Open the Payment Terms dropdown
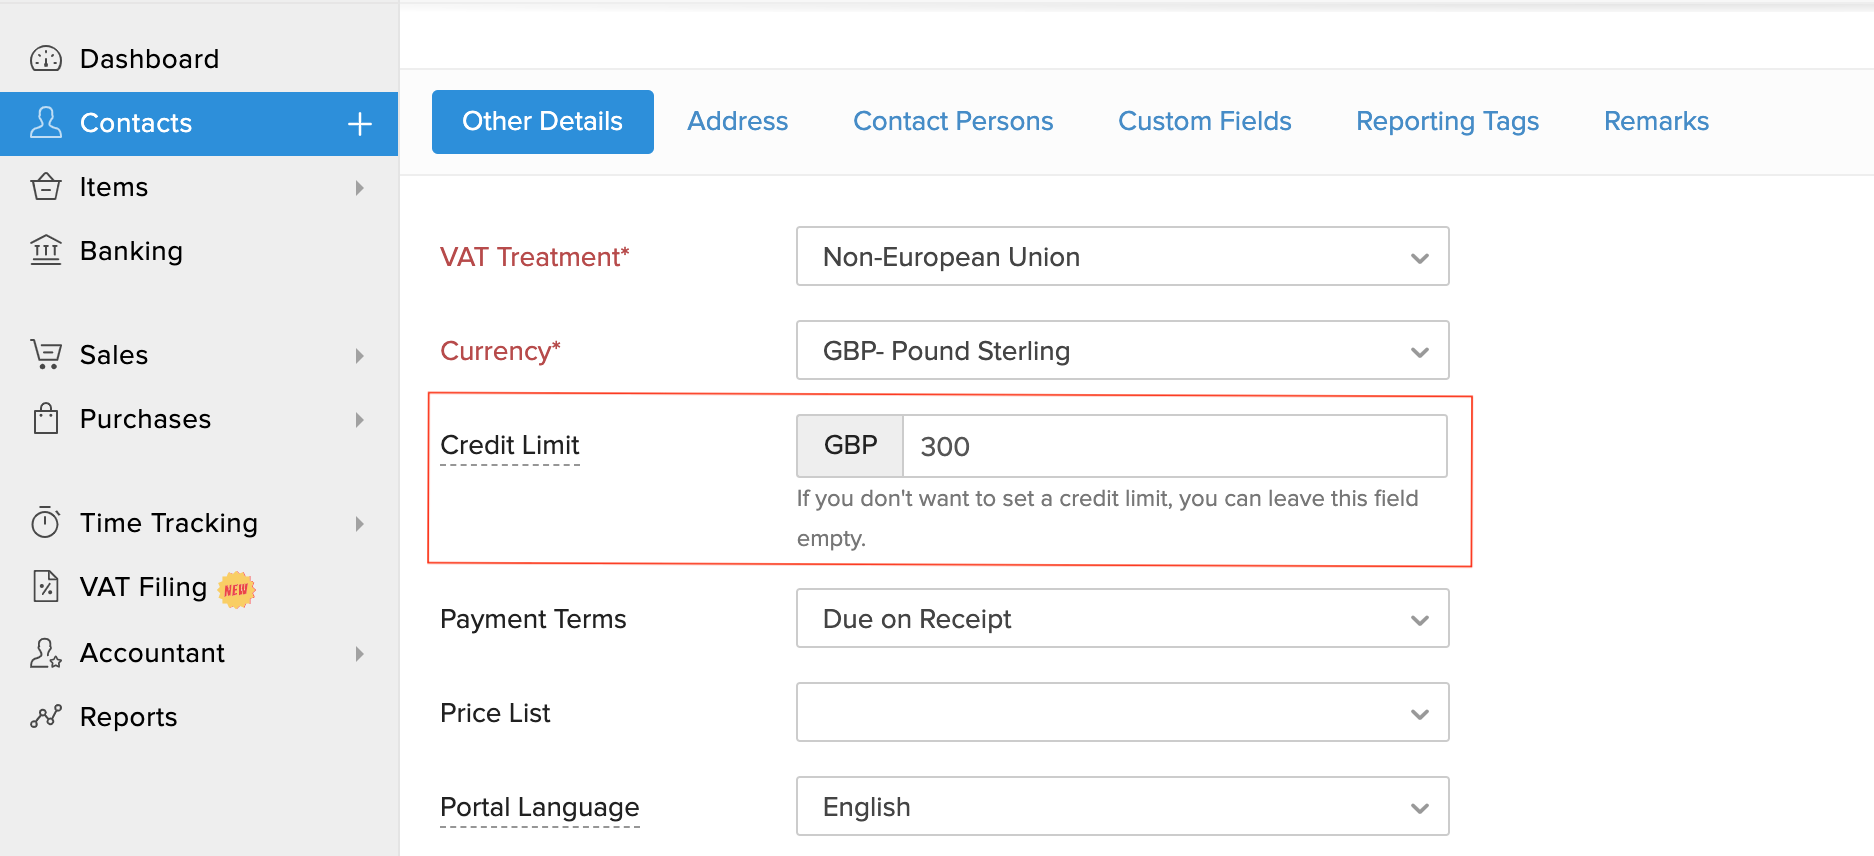 pos(1122,619)
